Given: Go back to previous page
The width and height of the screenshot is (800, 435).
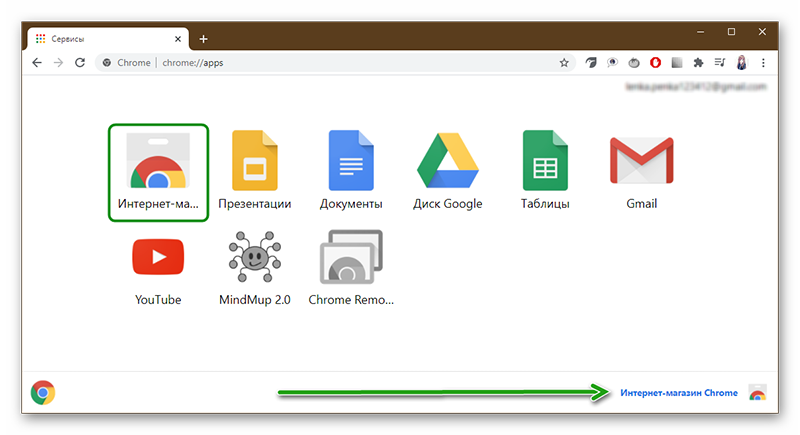Looking at the screenshot, I should pyautogui.click(x=37, y=63).
